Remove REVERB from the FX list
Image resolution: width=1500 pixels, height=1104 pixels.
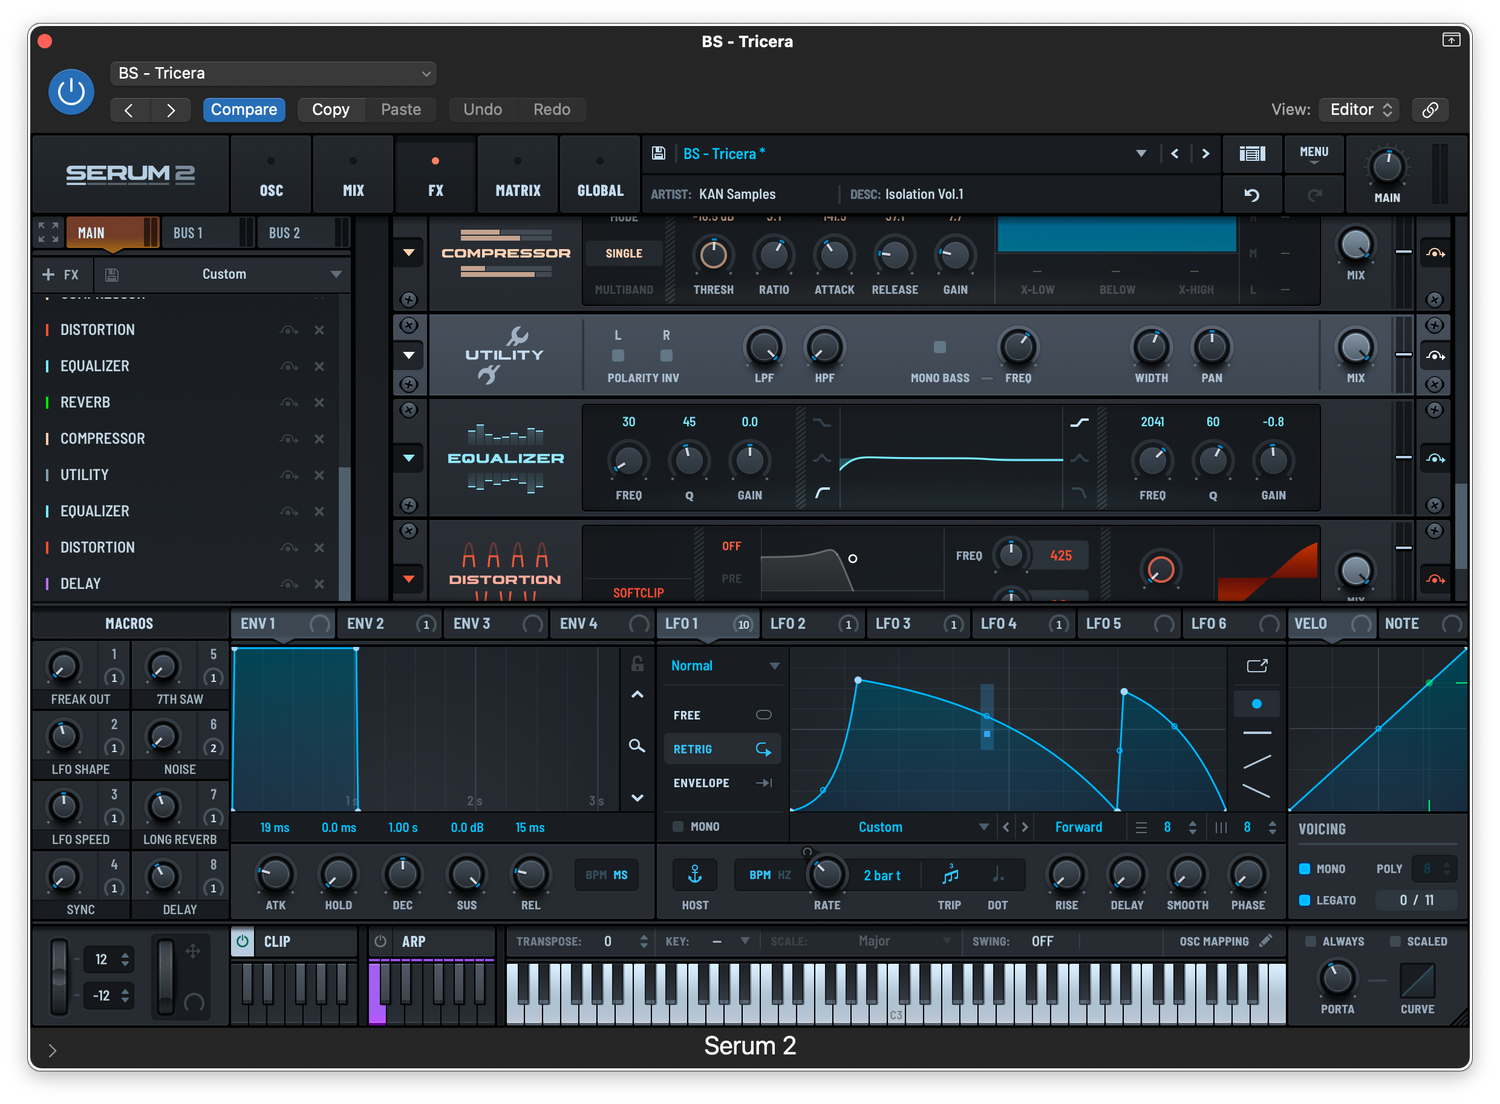click(x=319, y=403)
